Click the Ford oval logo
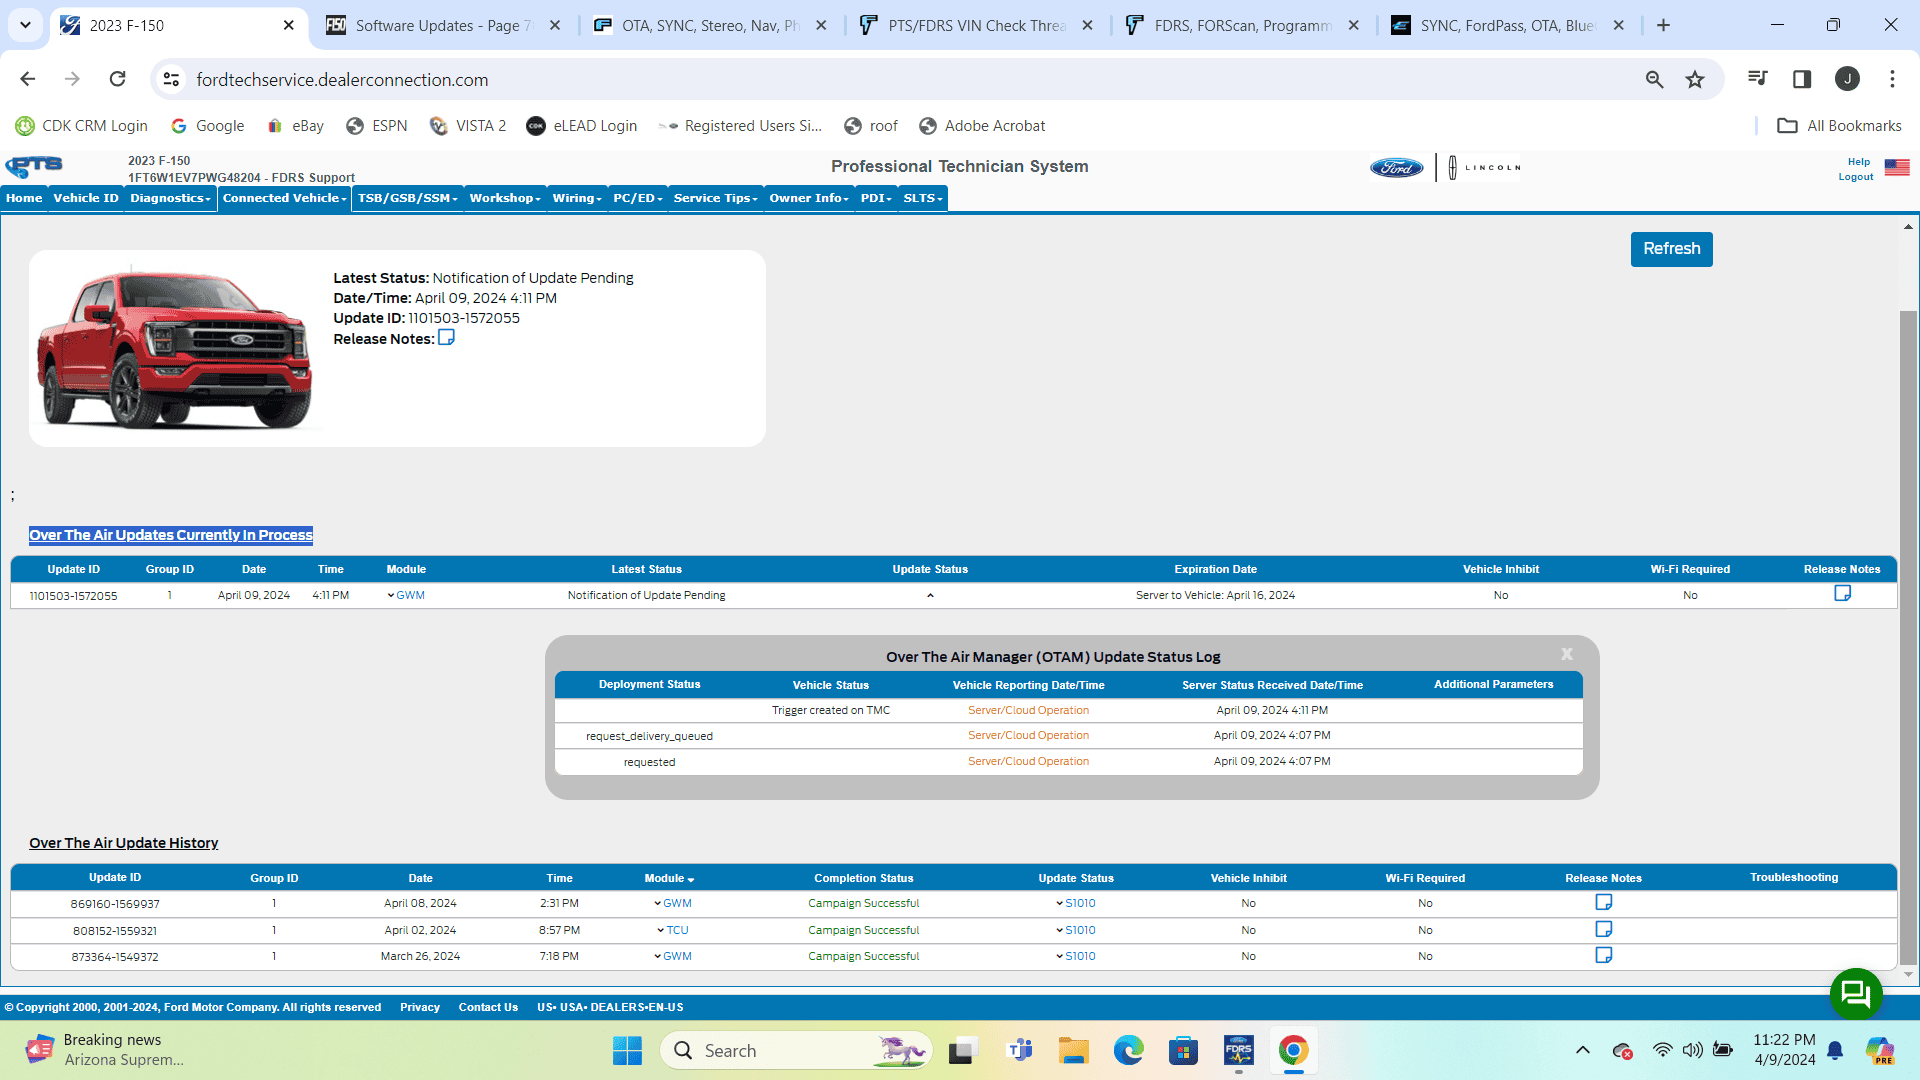1920x1080 pixels. click(x=1396, y=168)
